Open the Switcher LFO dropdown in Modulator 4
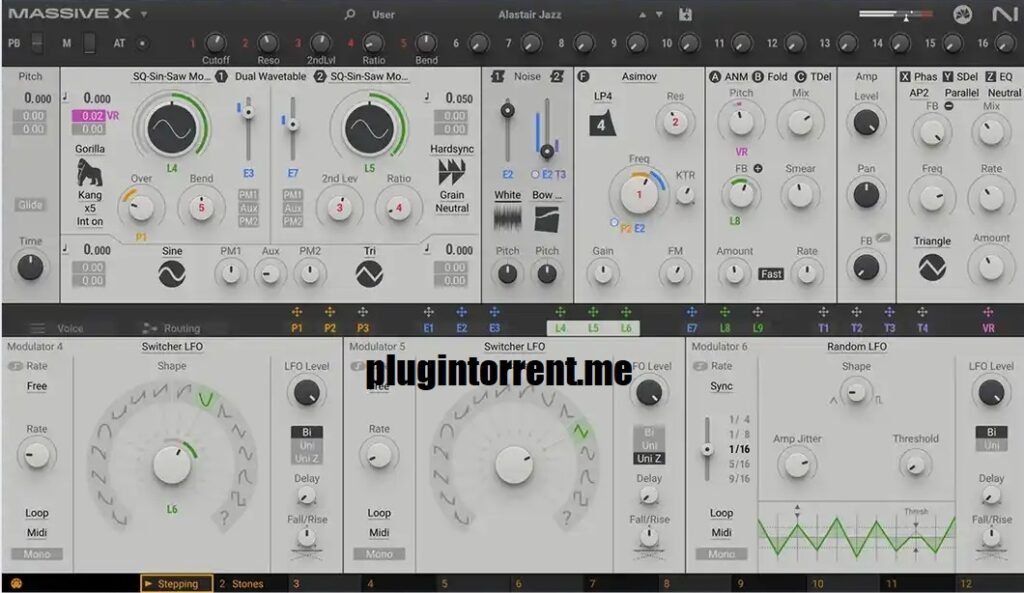 coord(172,347)
